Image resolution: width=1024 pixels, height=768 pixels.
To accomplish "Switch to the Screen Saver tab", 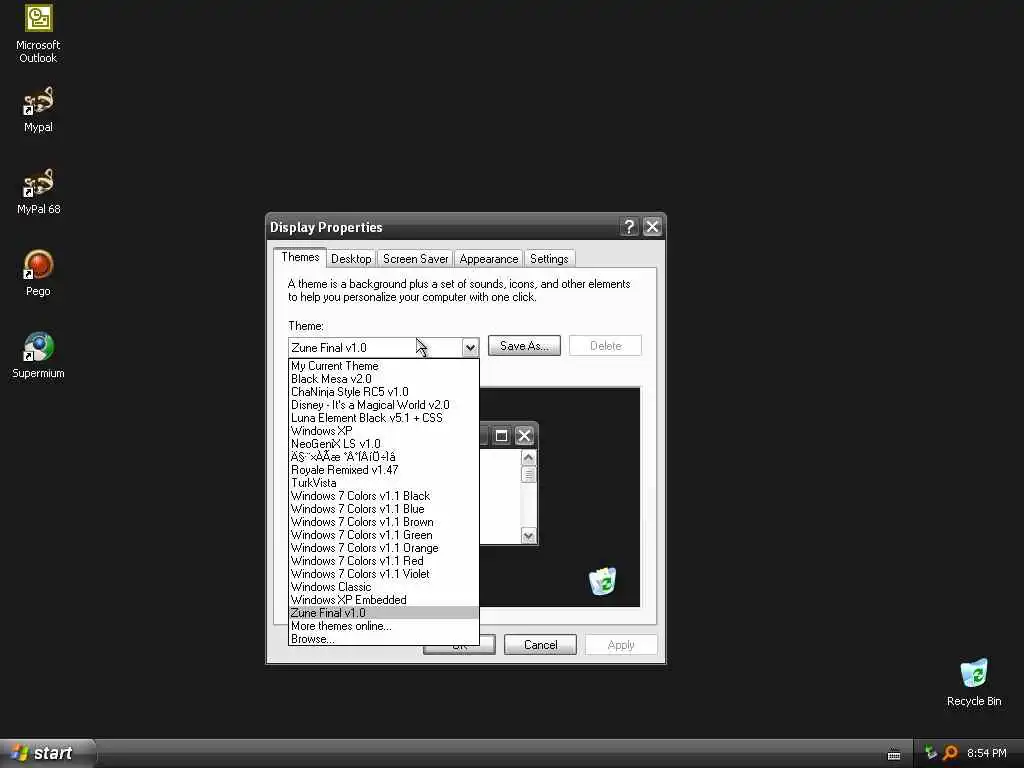I will tap(415, 259).
